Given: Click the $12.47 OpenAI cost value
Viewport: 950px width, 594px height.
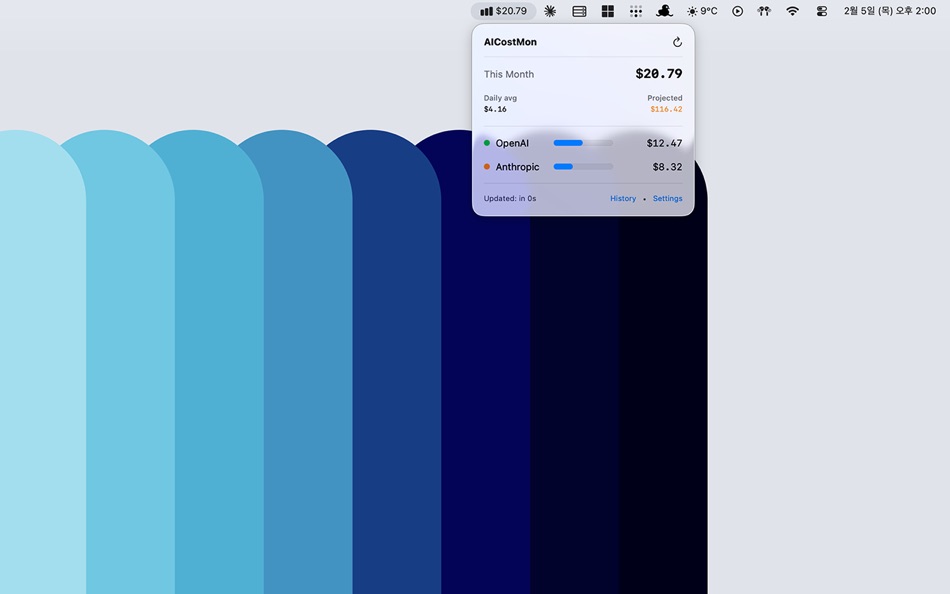Looking at the screenshot, I should 664,143.
